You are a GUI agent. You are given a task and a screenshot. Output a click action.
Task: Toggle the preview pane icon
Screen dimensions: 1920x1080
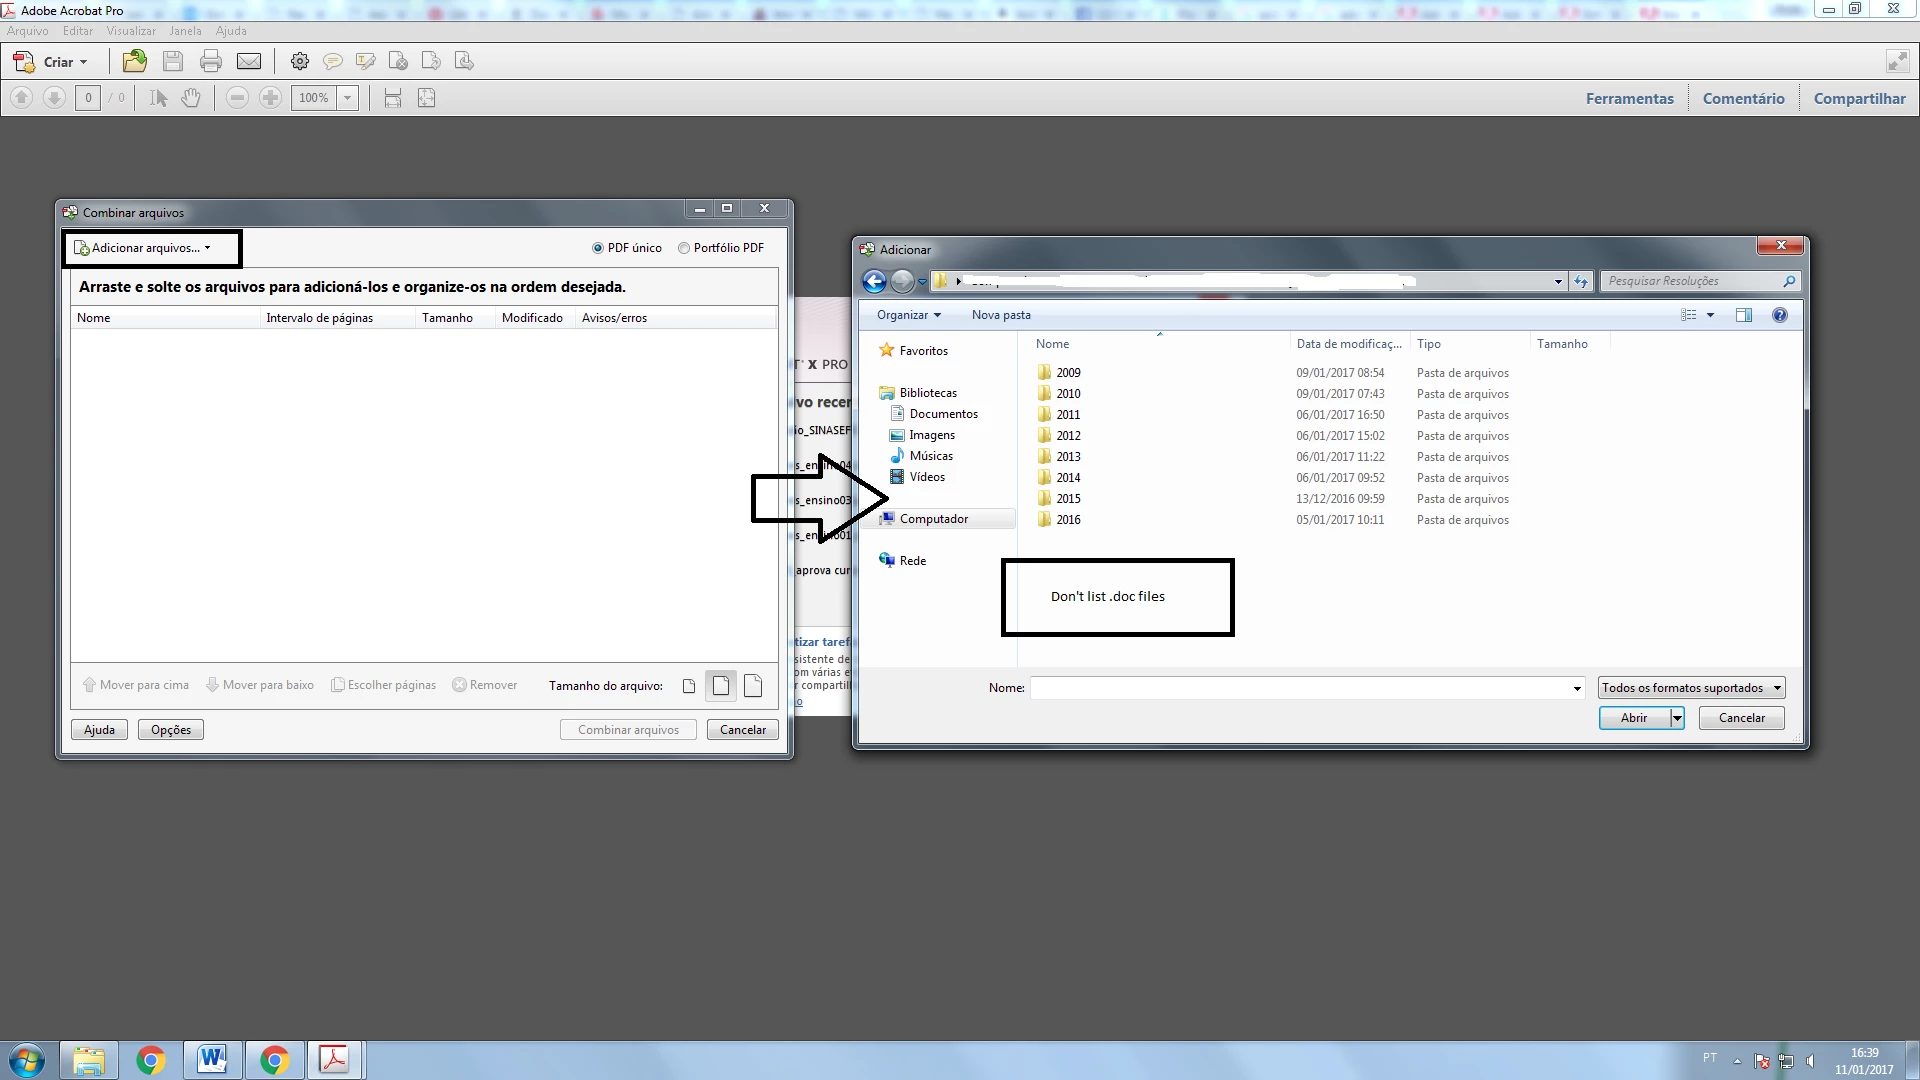coord(1744,315)
